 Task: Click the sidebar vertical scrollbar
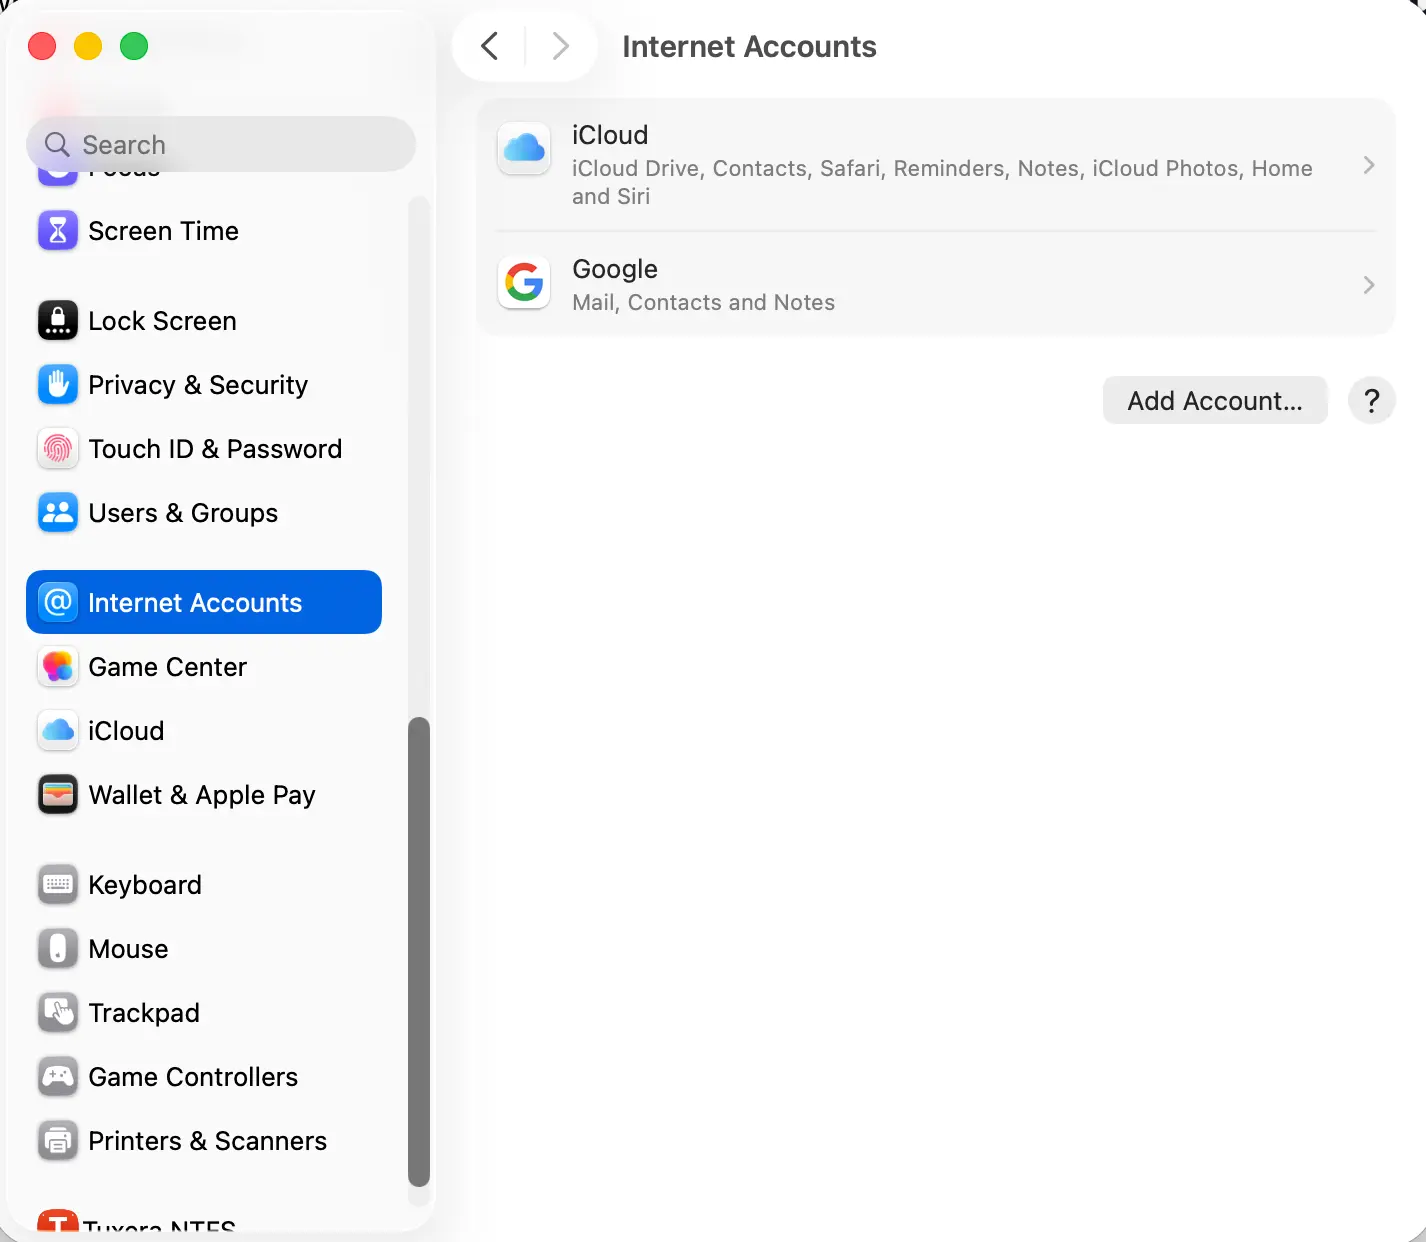point(419,951)
